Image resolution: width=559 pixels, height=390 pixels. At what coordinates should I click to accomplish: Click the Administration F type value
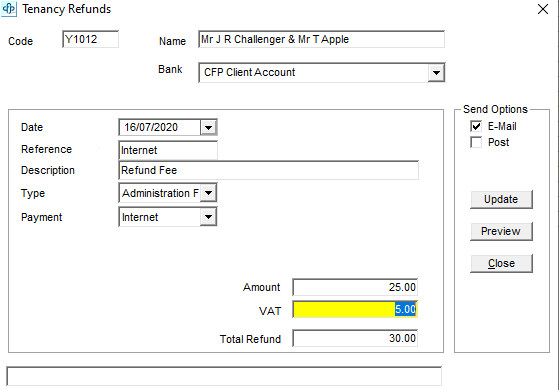coord(160,193)
